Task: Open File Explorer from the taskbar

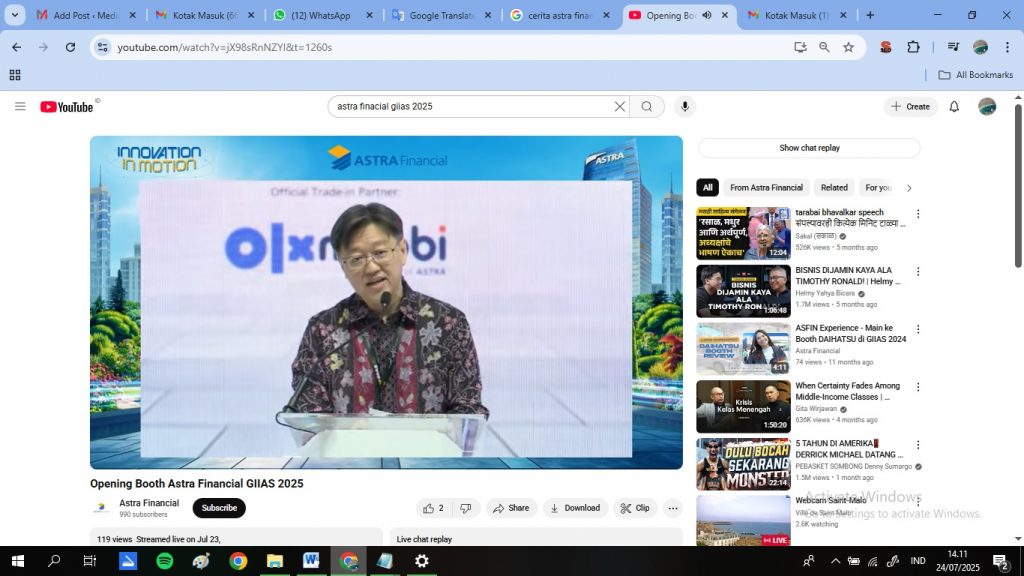Action: 275,561
